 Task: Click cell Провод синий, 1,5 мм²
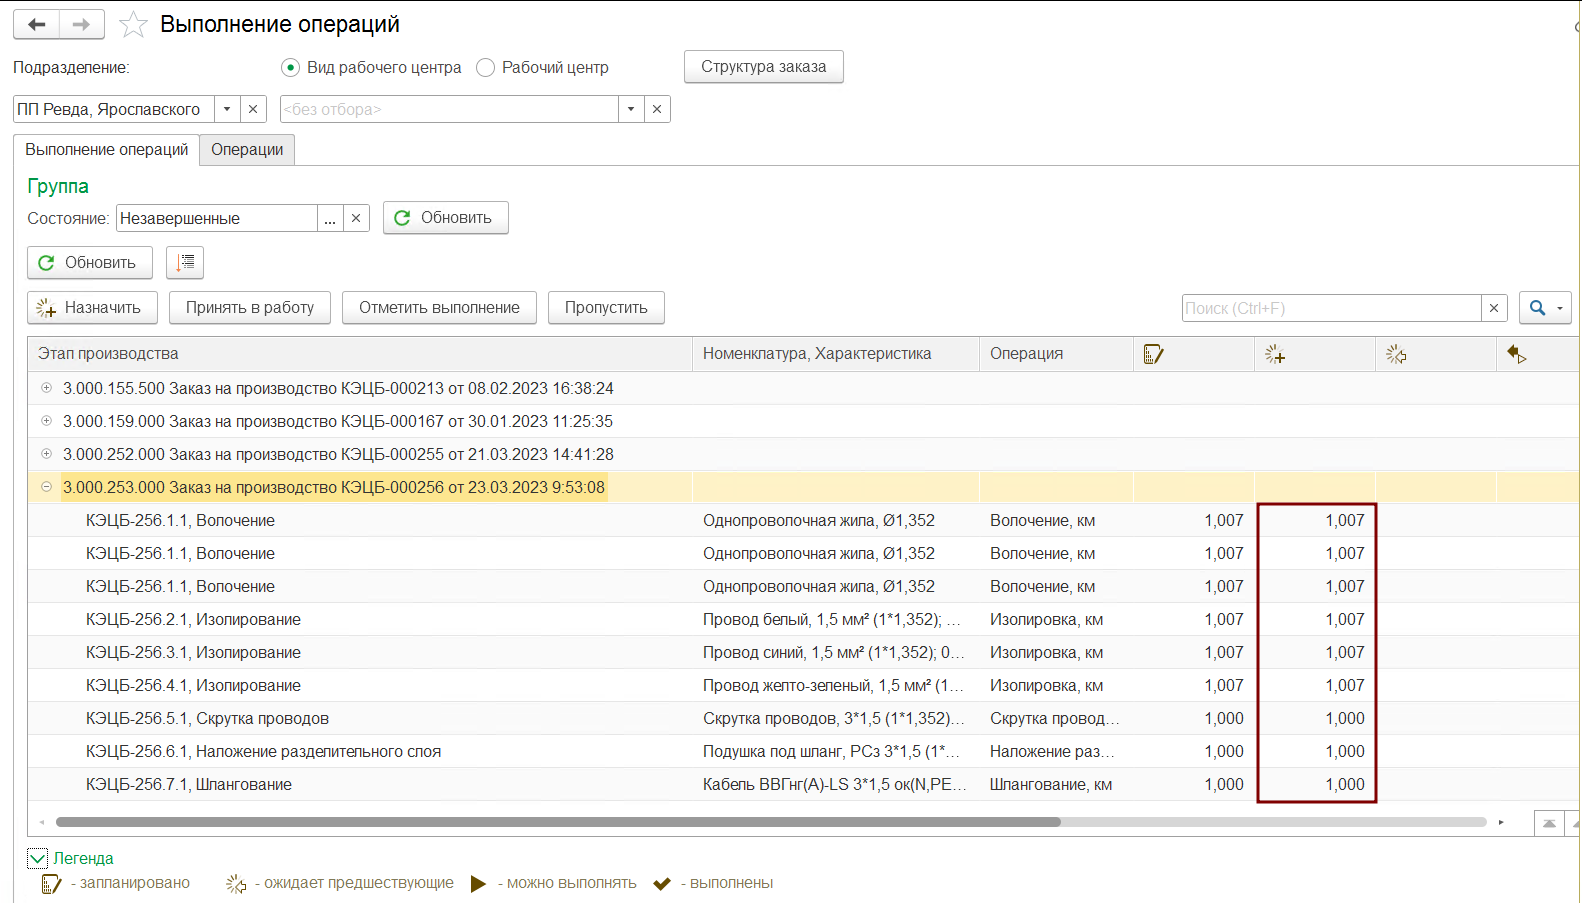[x=834, y=652]
